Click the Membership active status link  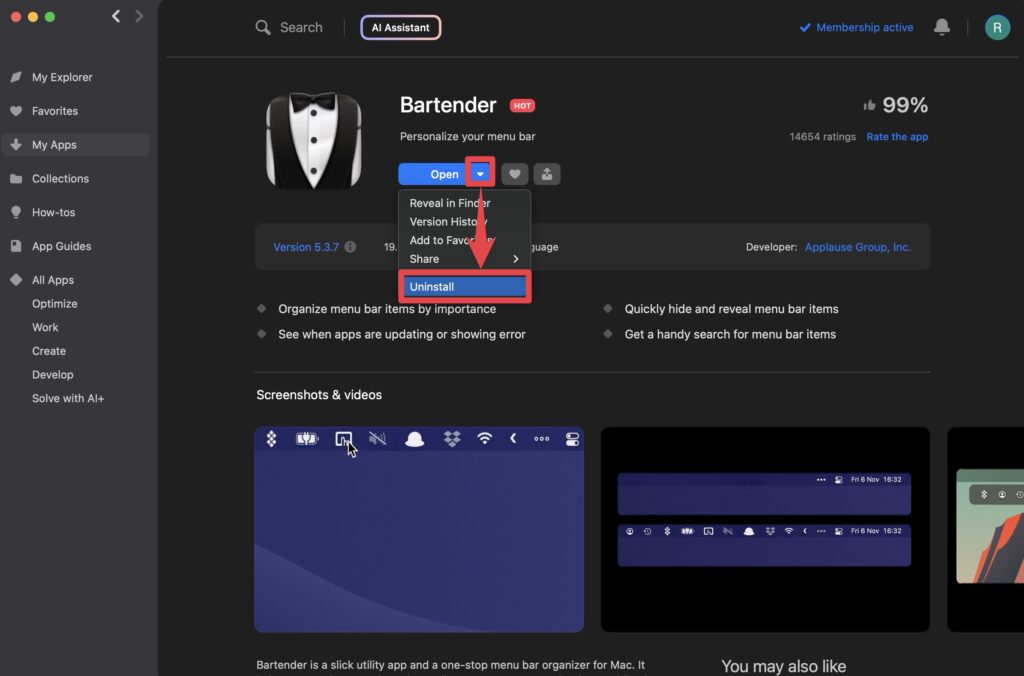tap(856, 27)
